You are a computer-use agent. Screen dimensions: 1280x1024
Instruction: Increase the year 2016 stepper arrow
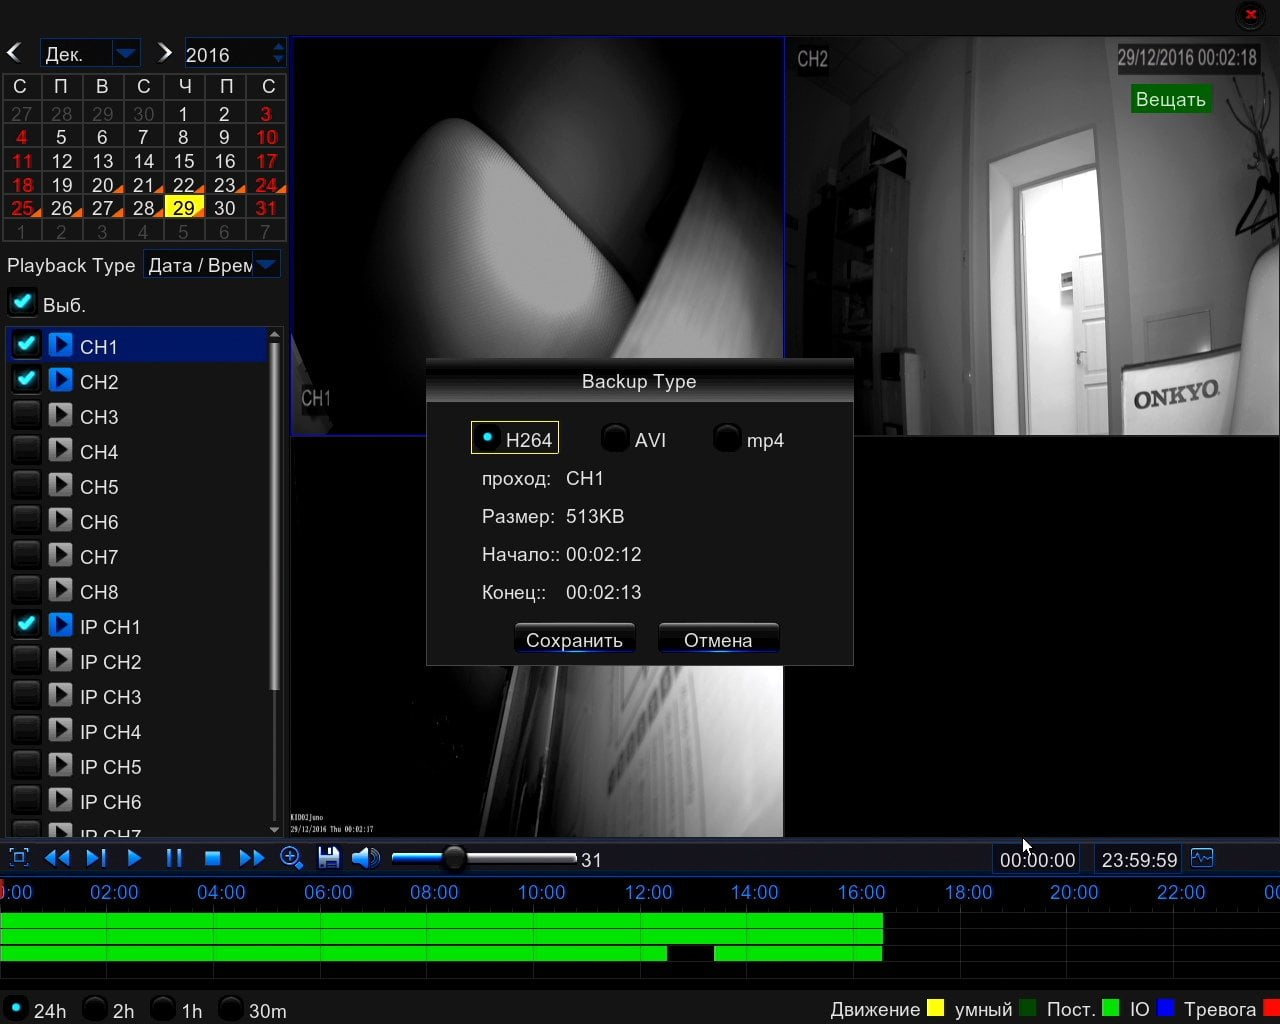click(x=278, y=46)
